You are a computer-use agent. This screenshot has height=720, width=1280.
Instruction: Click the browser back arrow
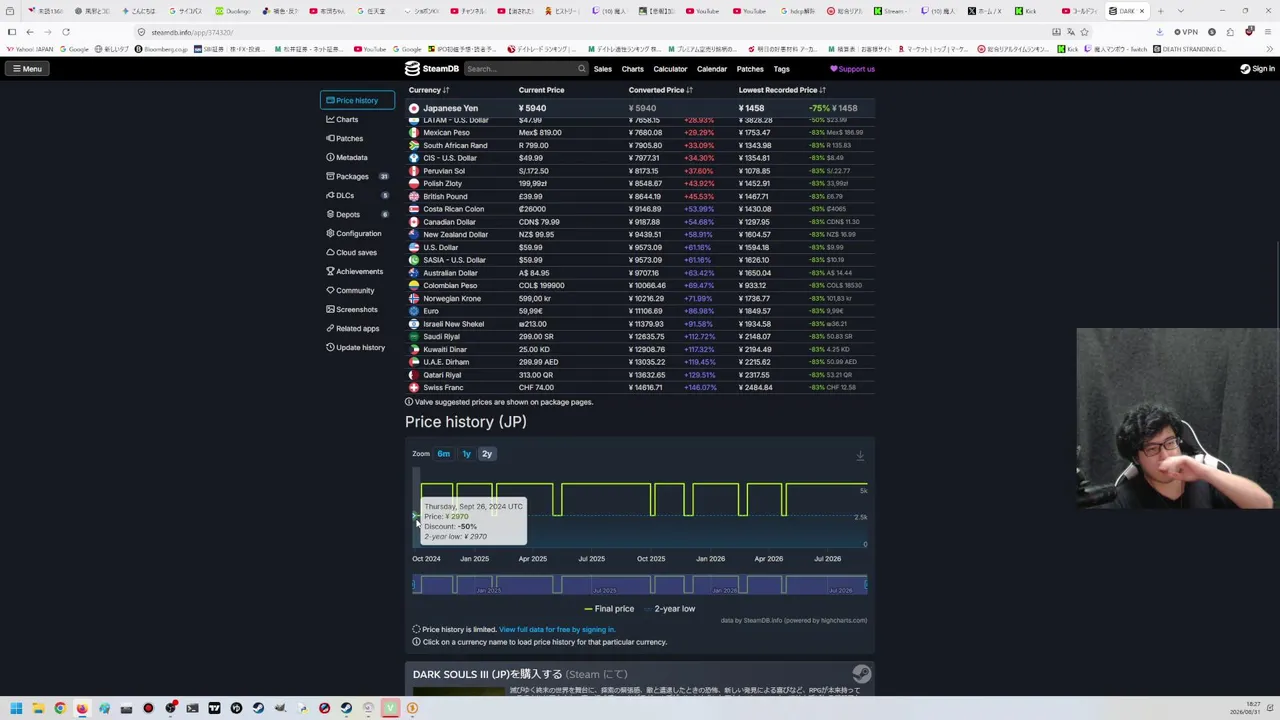30,32
